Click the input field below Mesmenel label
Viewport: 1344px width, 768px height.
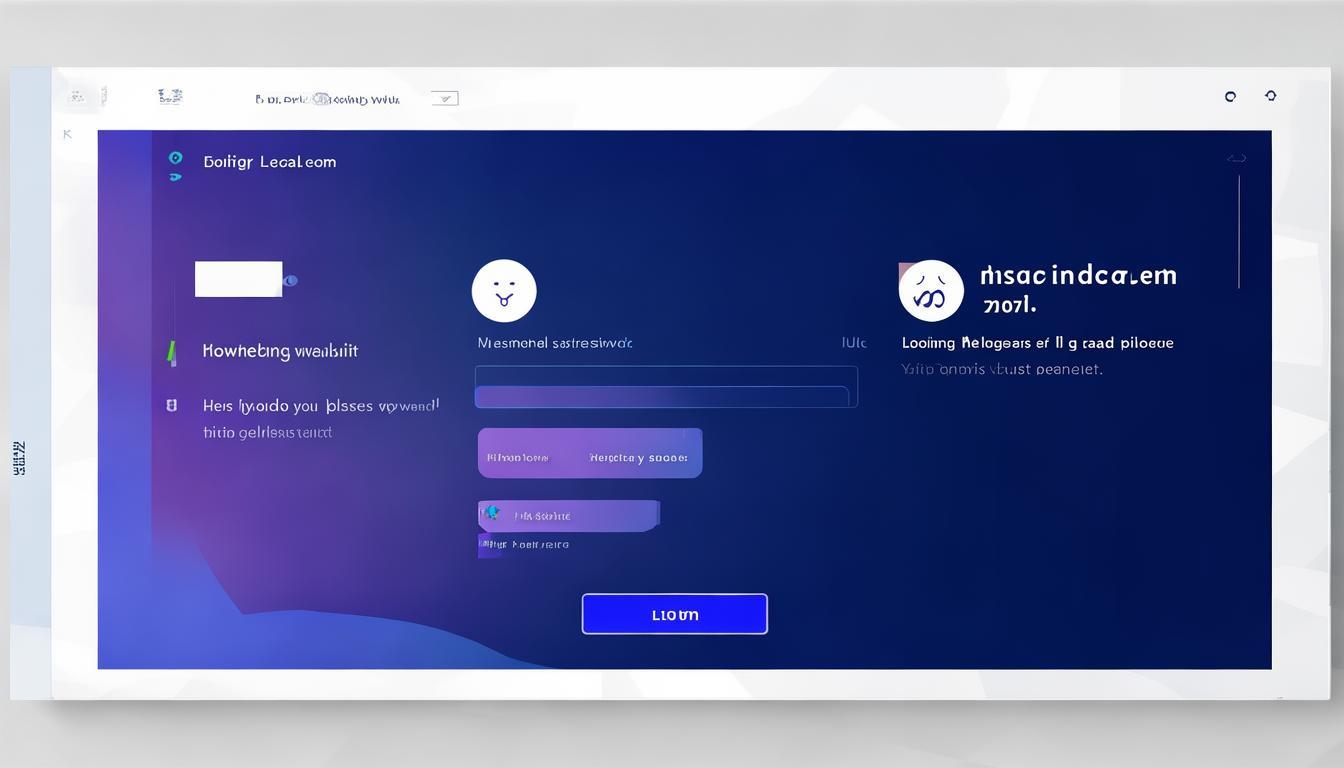pos(666,386)
